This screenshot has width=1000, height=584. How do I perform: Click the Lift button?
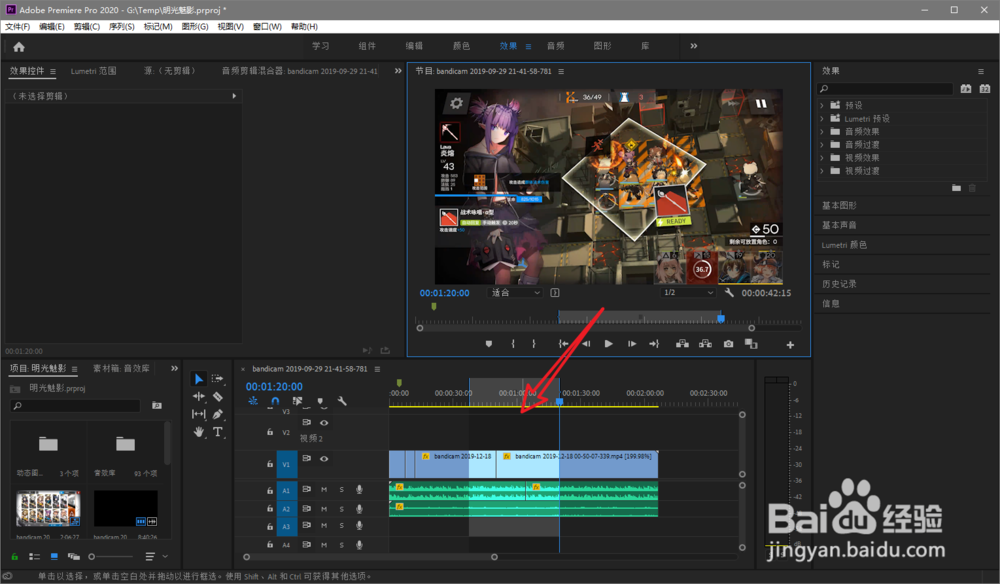[682, 344]
